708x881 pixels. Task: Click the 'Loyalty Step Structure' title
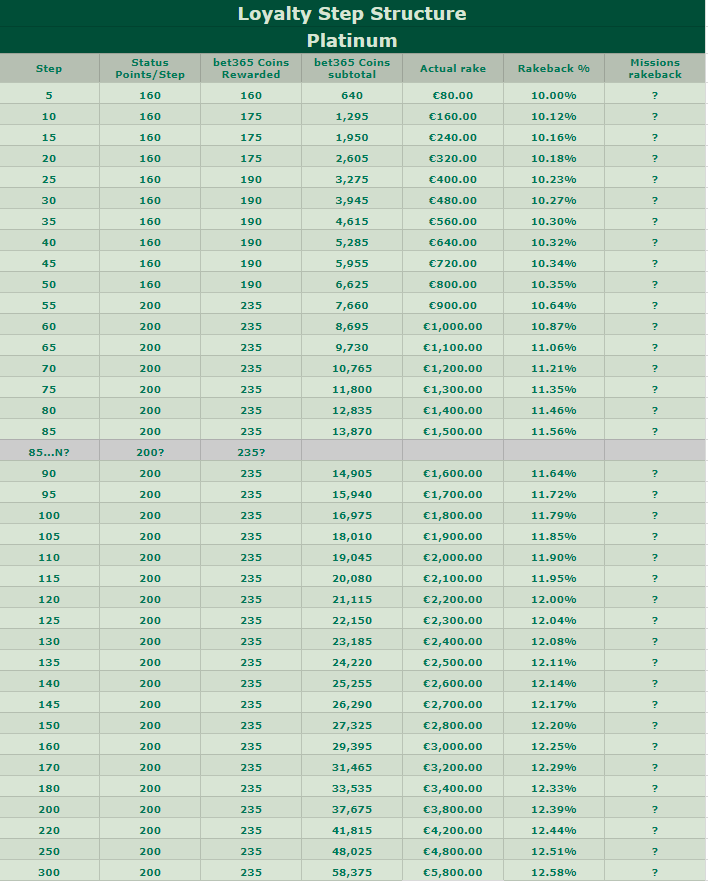click(352, 13)
